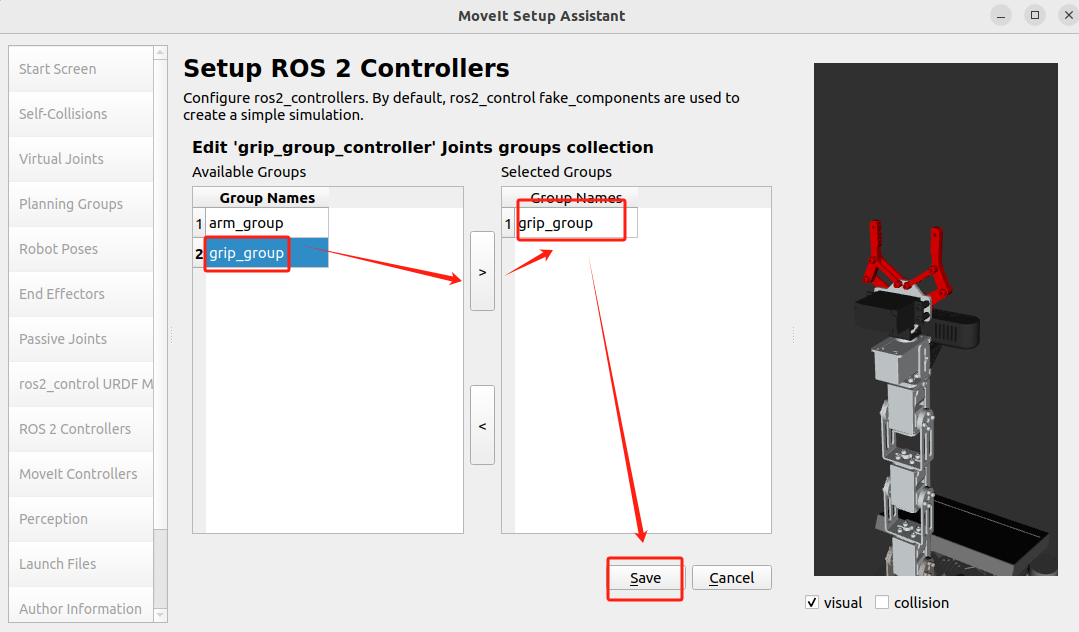Toggle the visual checkbox
Viewport: 1079px width, 632px height.
(x=812, y=602)
